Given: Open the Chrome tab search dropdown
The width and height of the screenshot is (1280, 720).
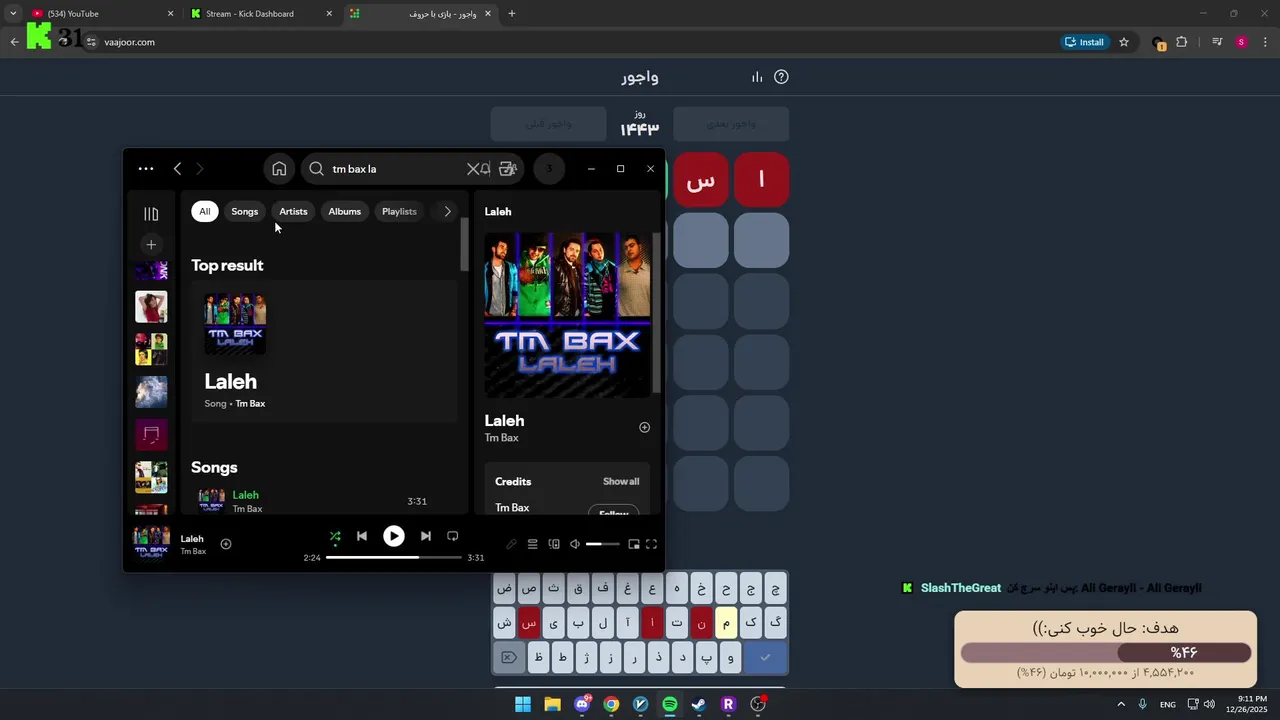Looking at the screenshot, I should 12,14.
